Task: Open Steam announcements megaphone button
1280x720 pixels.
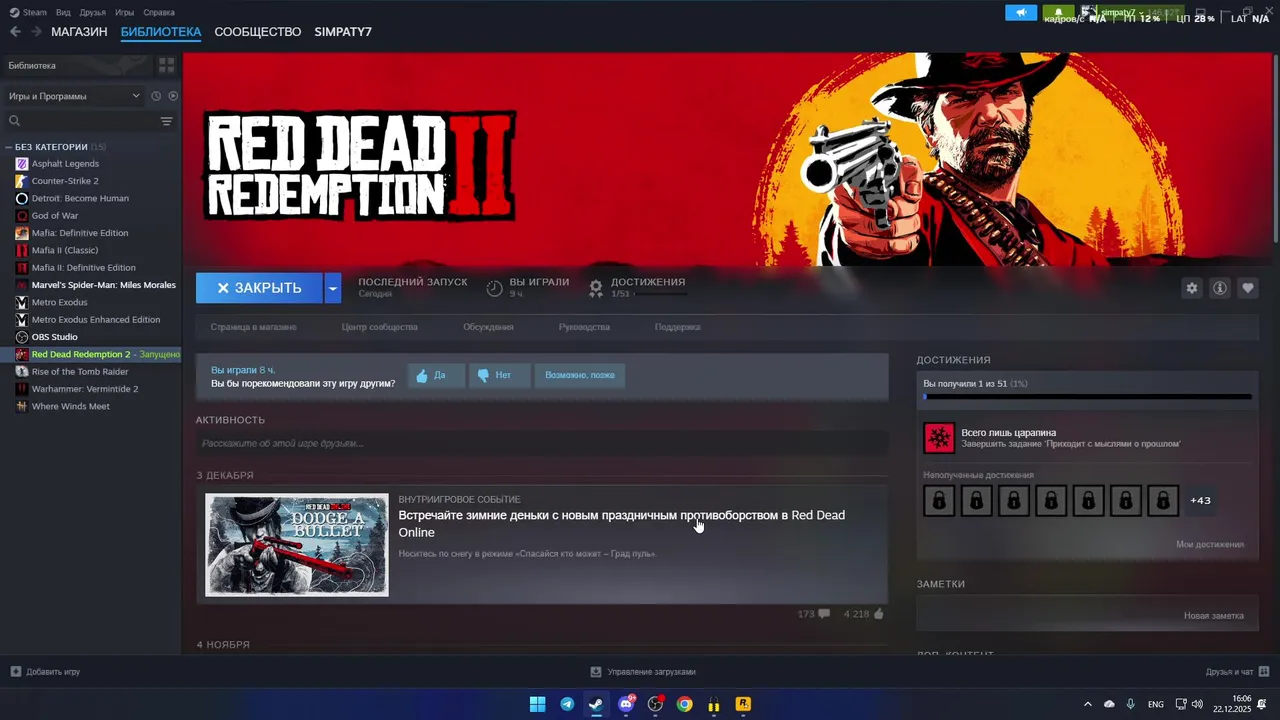Action: pyautogui.click(x=1021, y=13)
